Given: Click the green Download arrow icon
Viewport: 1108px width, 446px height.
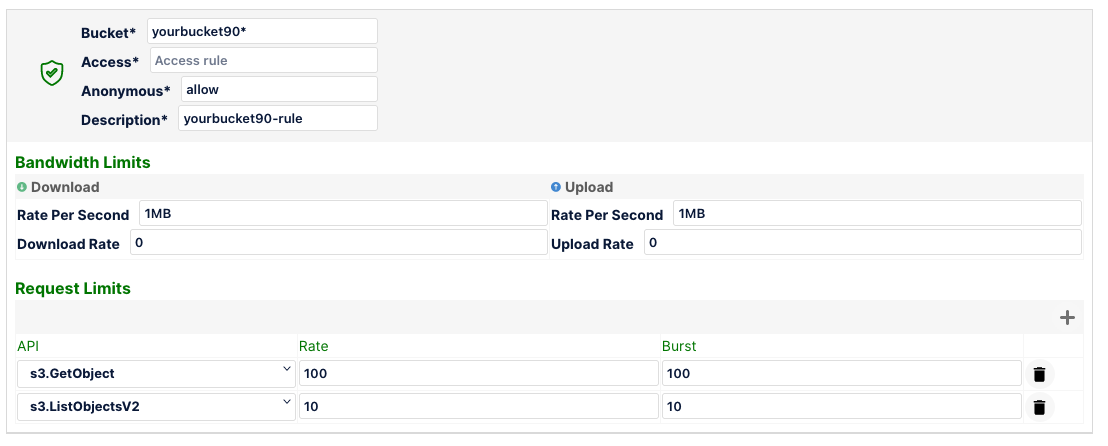Looking at the screenshot, I should pos(22,187).
